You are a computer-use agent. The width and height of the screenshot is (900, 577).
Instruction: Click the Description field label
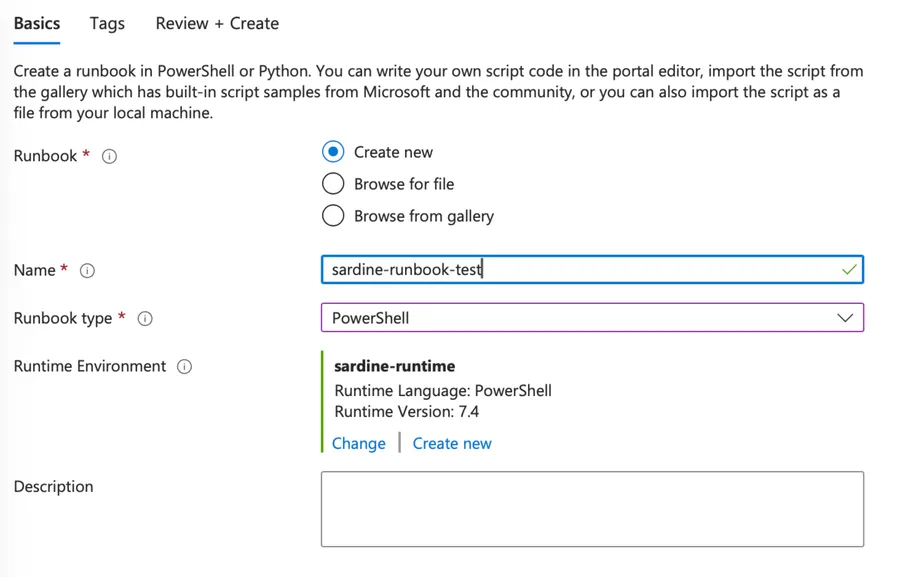(x=53, y=487)
